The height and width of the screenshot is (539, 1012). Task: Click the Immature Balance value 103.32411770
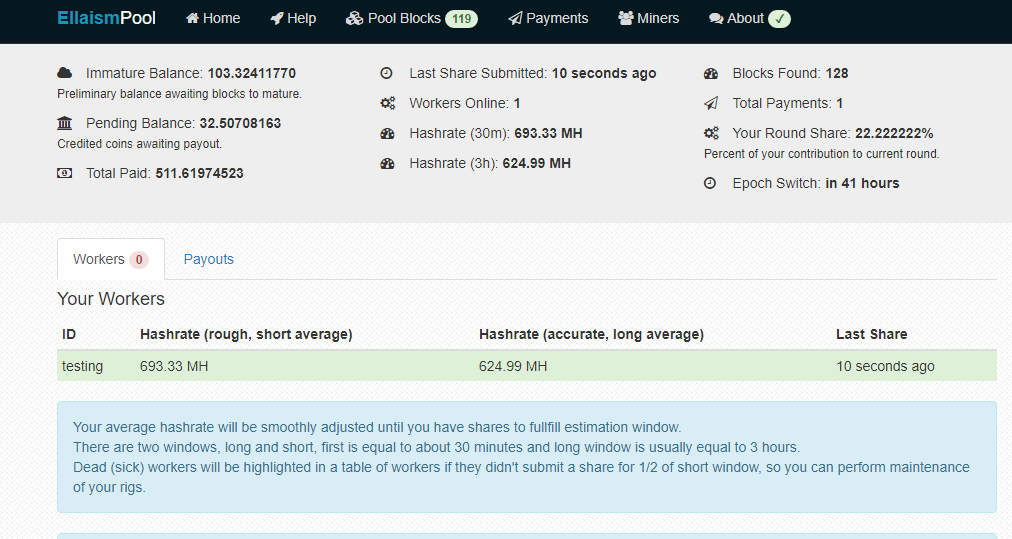(x=252, y=73)
